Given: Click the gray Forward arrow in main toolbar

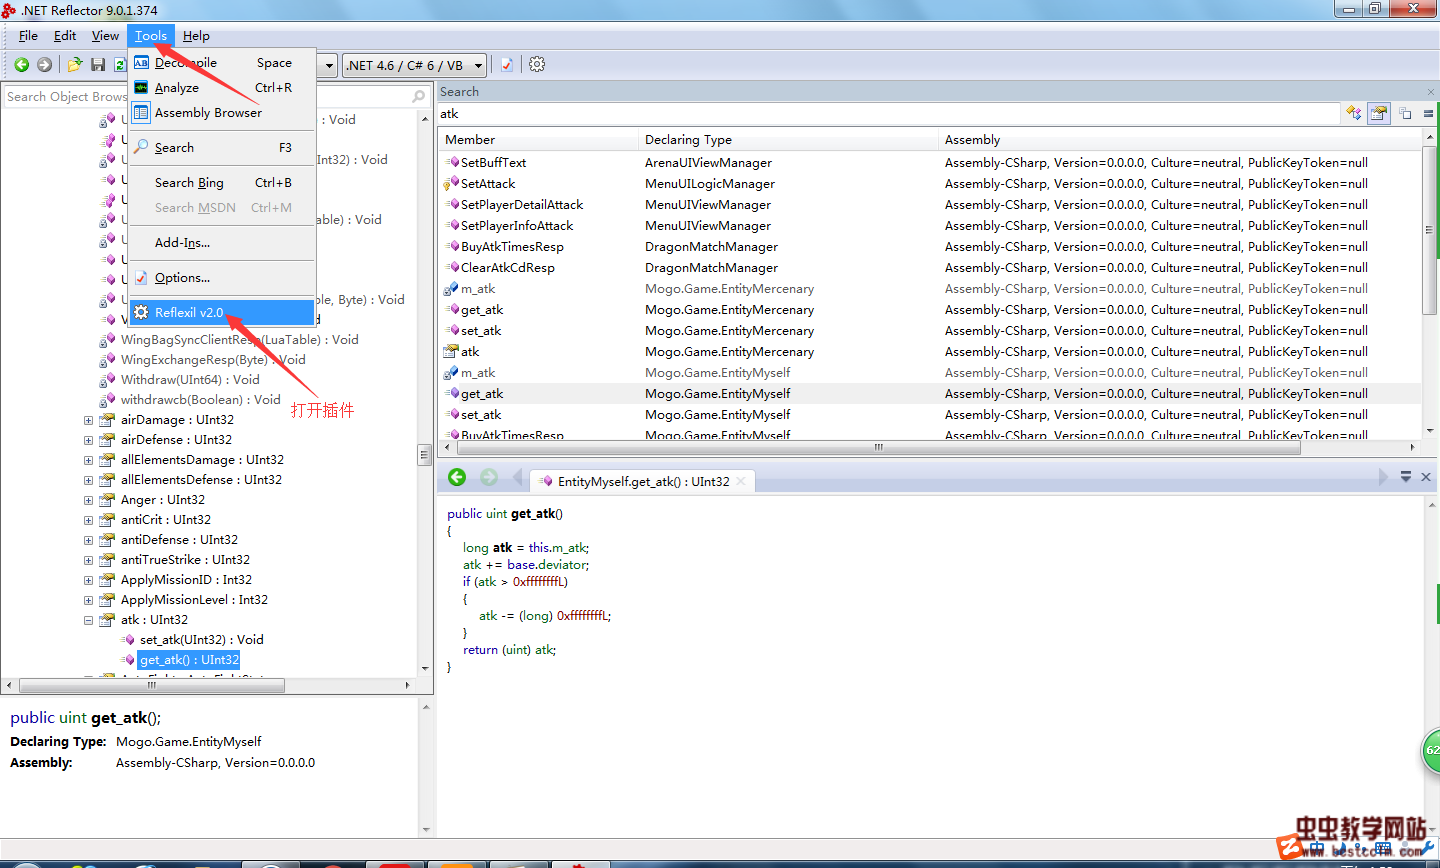Looking at the screenshot, I should pyautogui.click(x=44, y=65).
